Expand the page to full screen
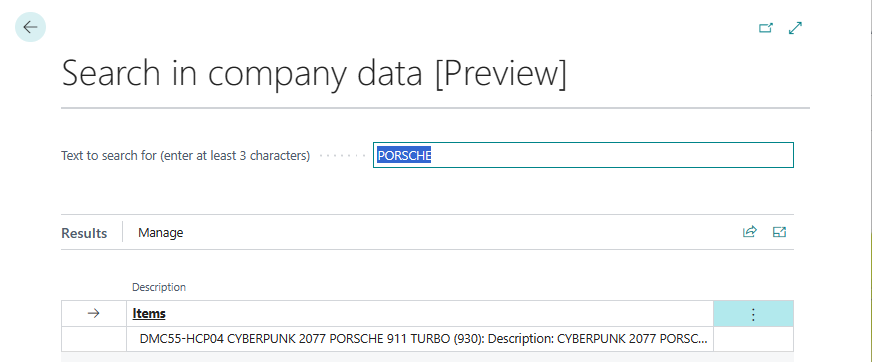Viewport: 872px width, 362px height. [796, 28]
